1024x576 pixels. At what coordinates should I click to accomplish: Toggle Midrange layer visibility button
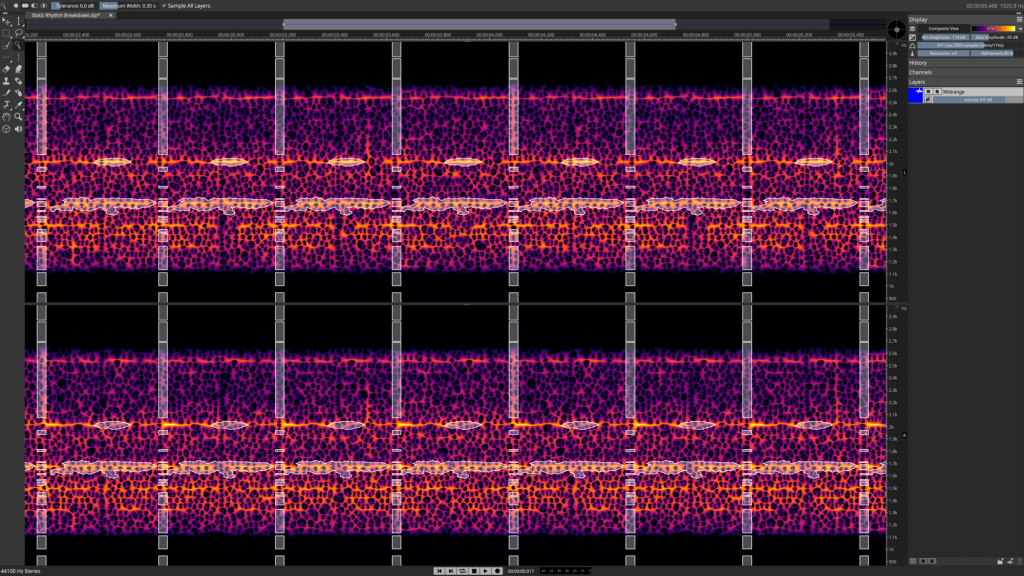[x=928, y=92]
